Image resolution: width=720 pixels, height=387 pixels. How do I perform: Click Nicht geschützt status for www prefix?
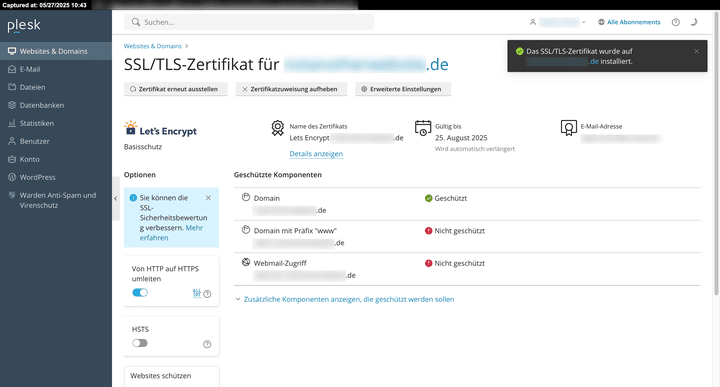(455, 231)
